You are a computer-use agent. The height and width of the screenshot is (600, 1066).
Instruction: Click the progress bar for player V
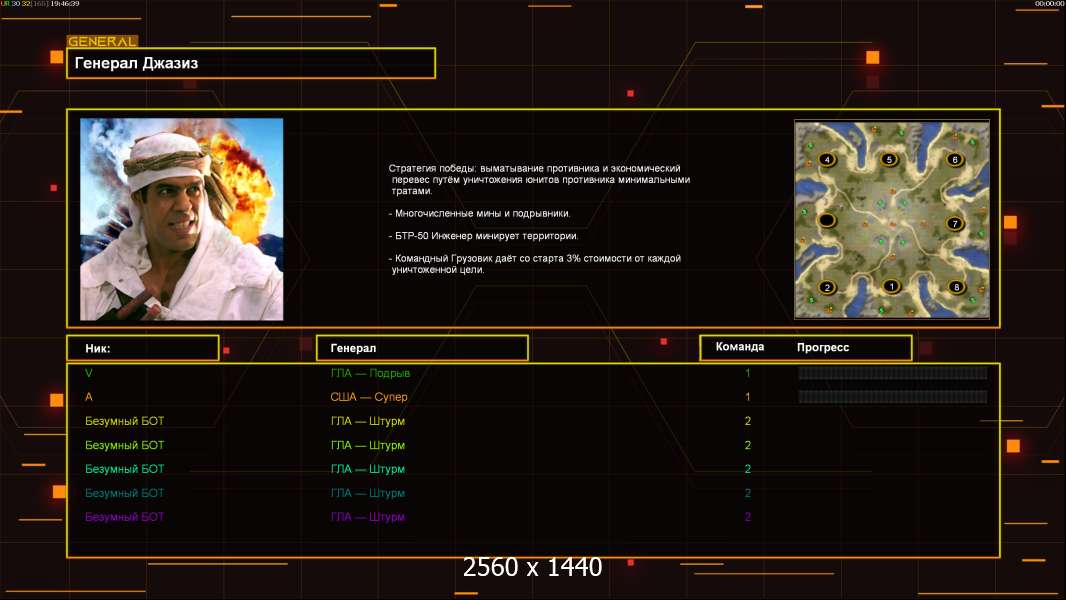(x=892, y=373)
